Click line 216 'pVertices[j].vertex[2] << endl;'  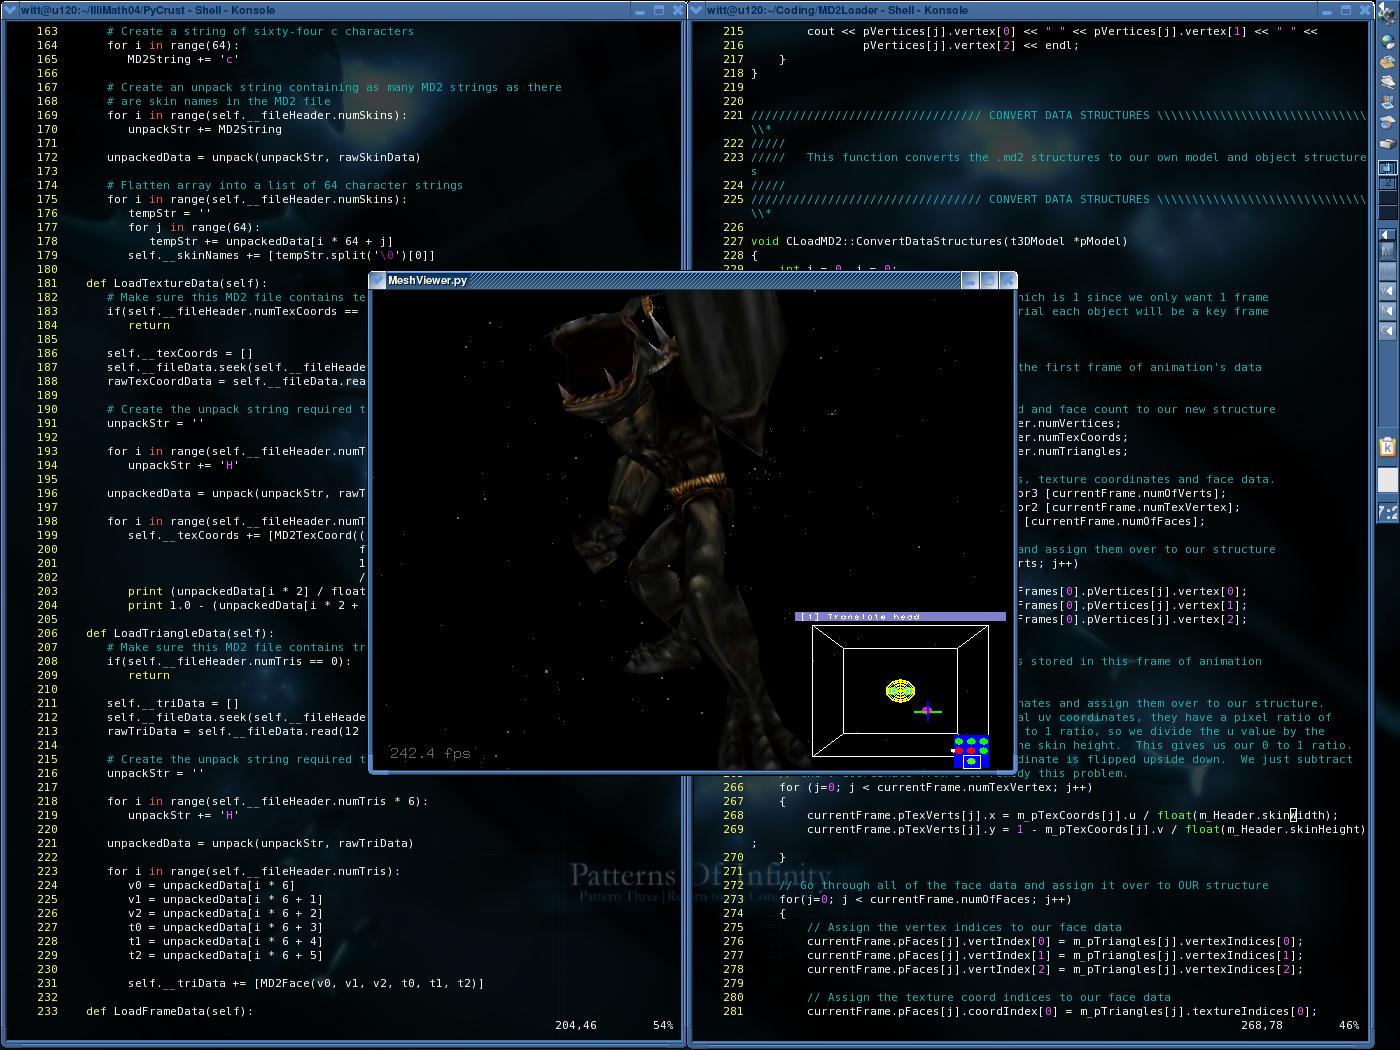tap(970, 45)
